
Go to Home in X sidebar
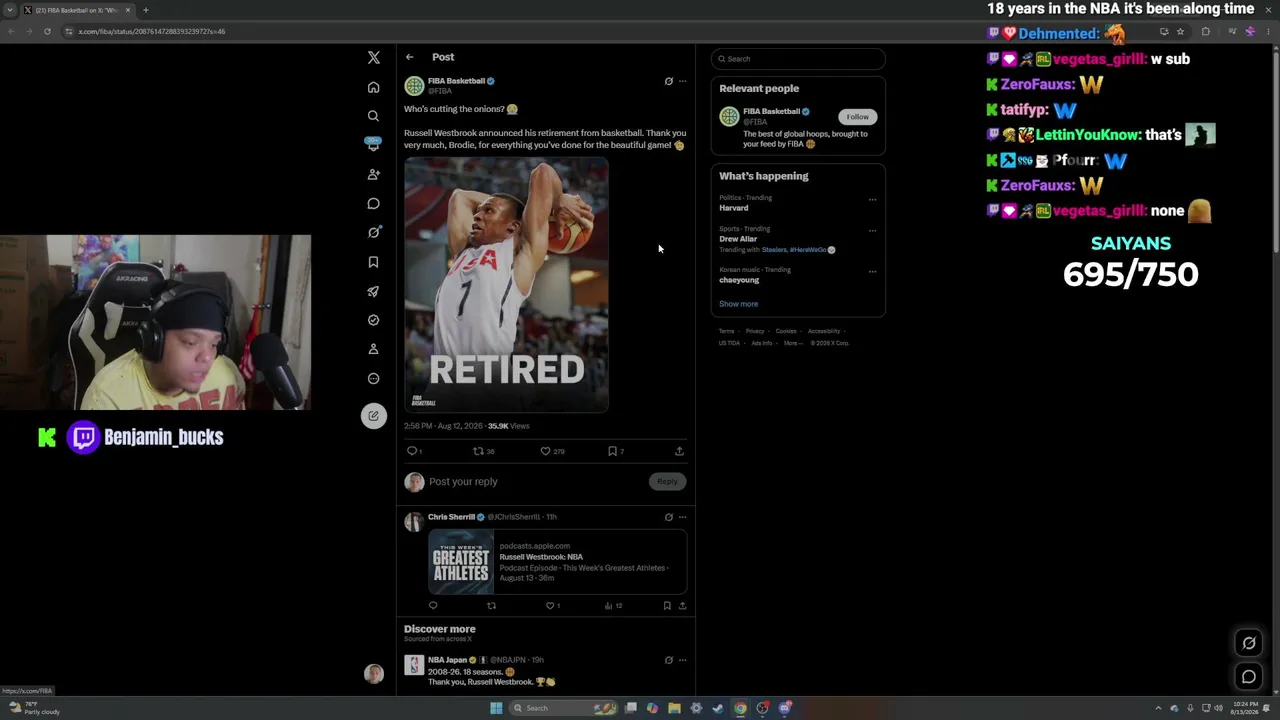coord(373,87)
